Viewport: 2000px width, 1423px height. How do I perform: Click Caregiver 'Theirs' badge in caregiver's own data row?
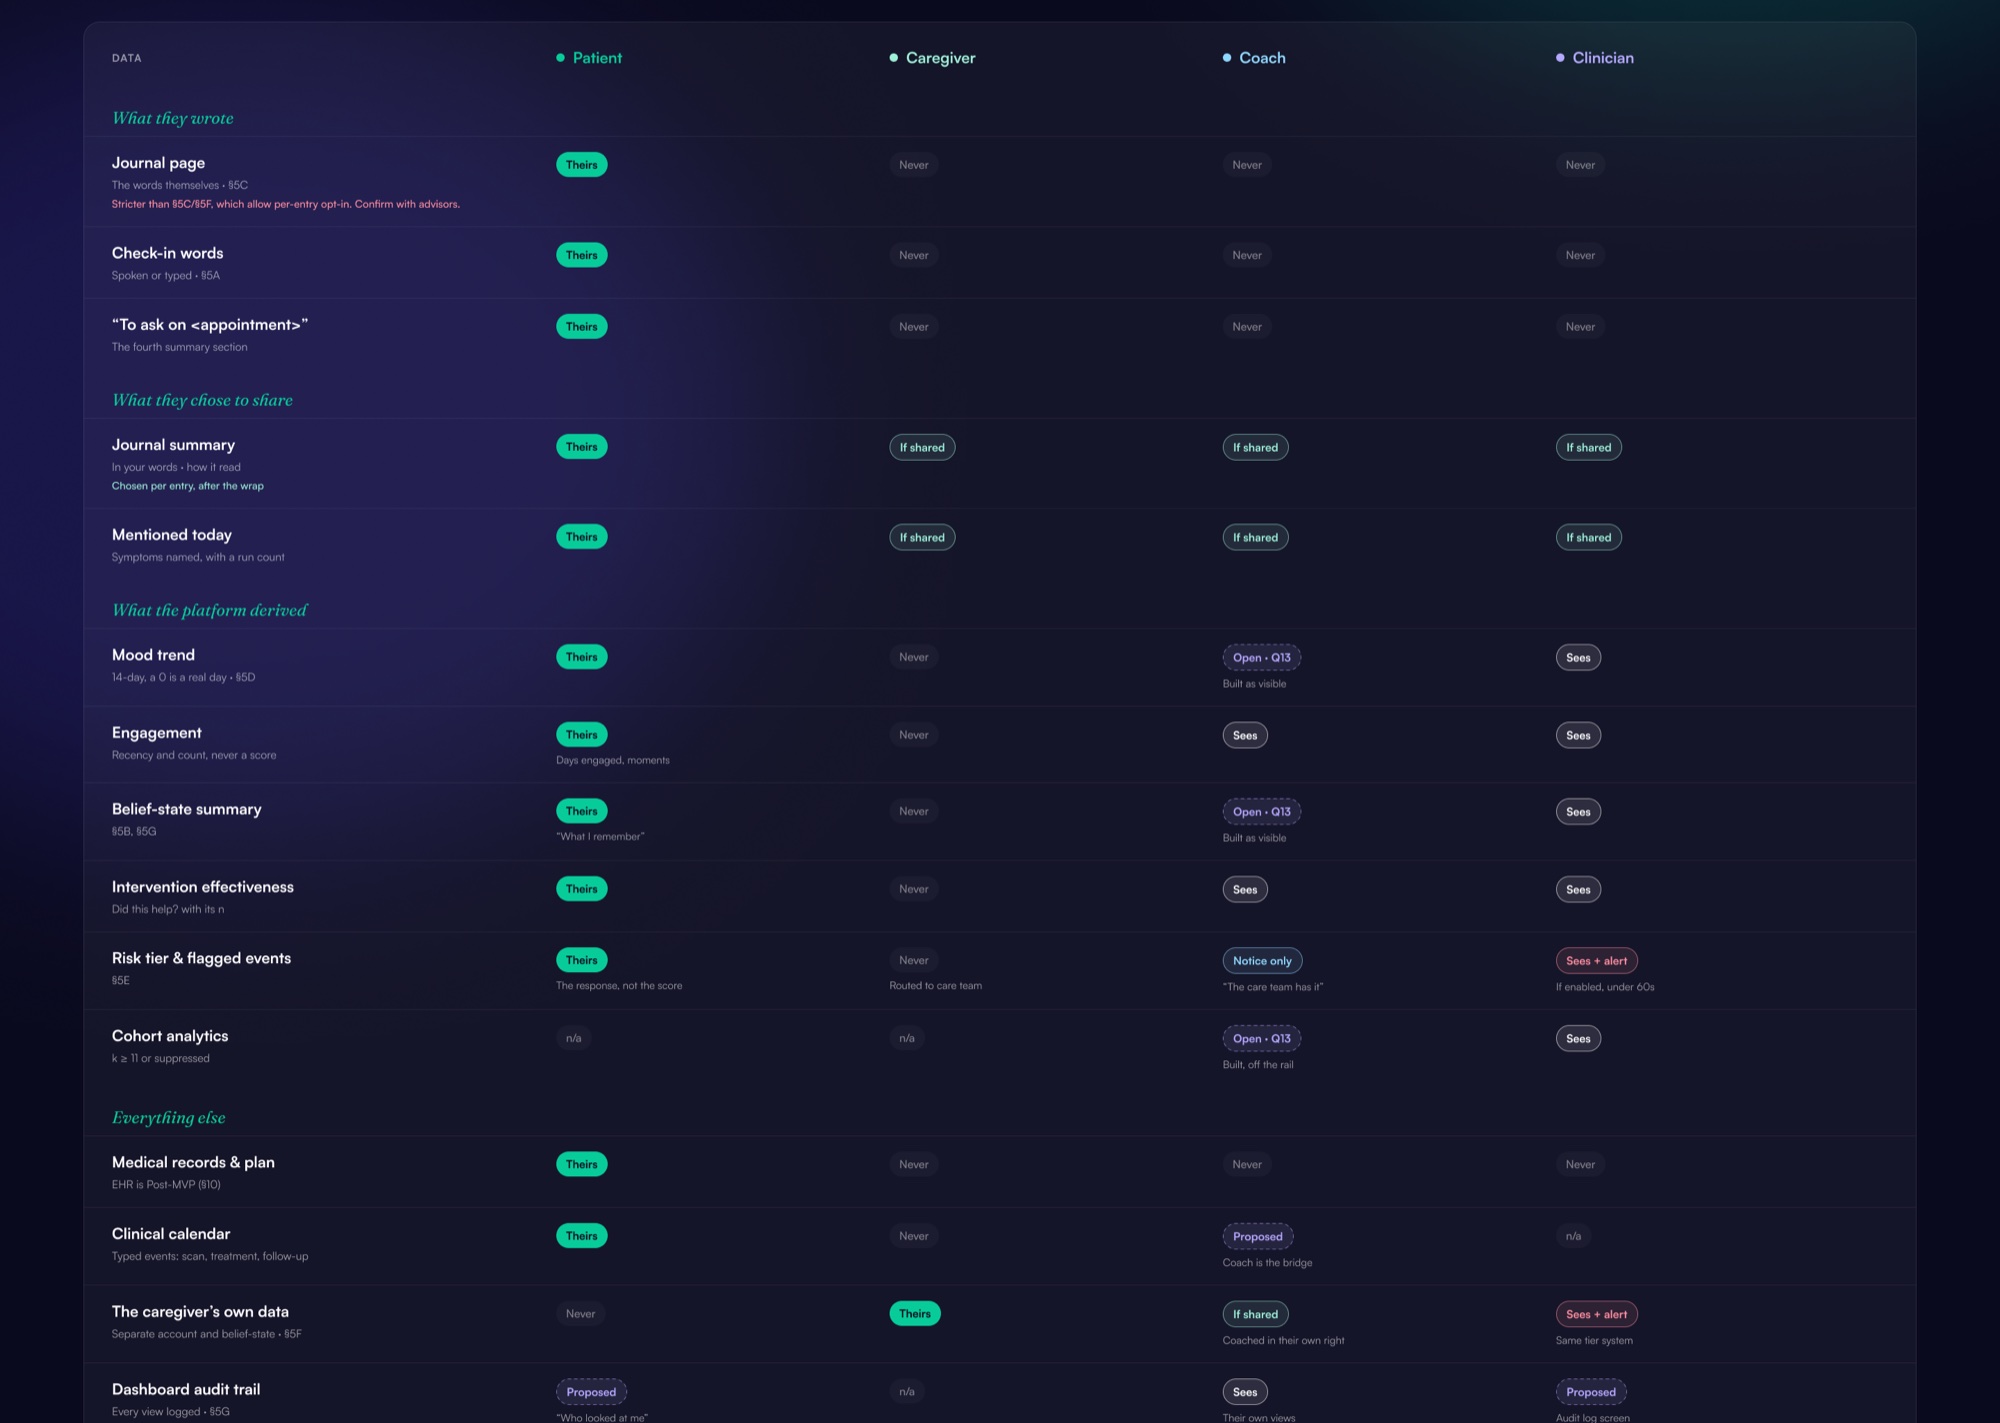(x=915, y=1314)
